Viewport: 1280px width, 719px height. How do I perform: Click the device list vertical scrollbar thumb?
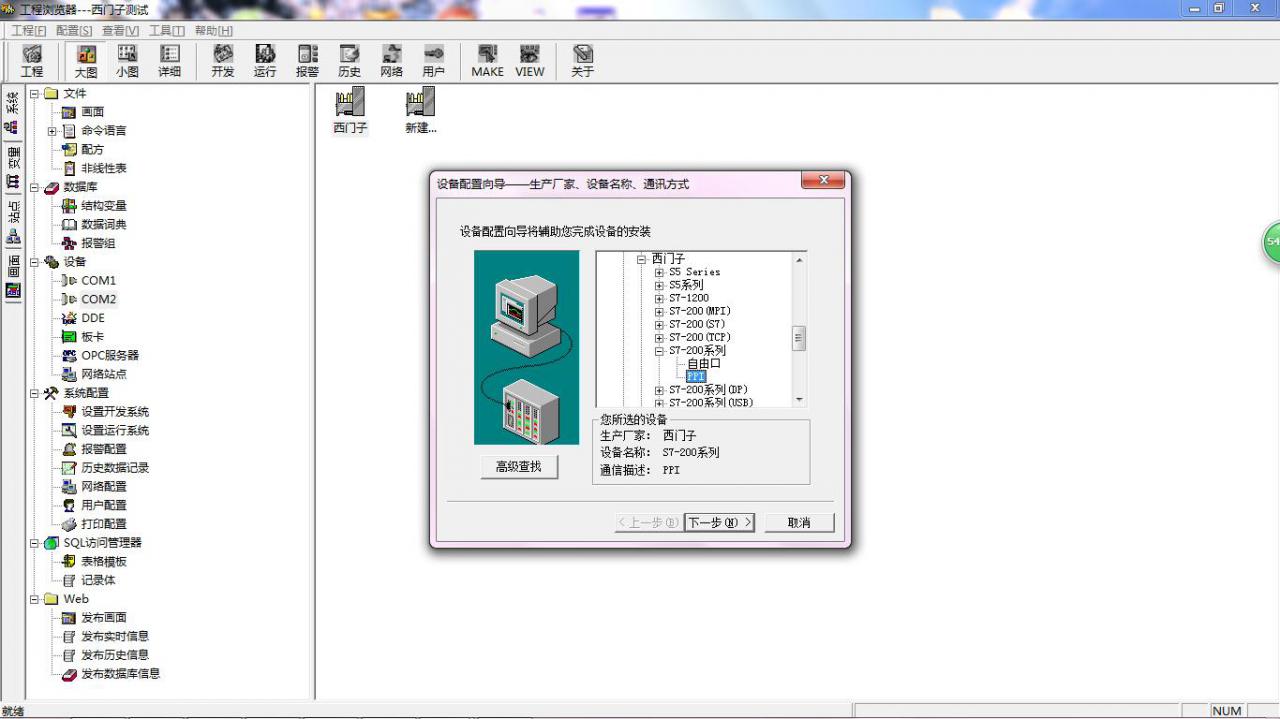pyautogui.click(x=799, y=338)
